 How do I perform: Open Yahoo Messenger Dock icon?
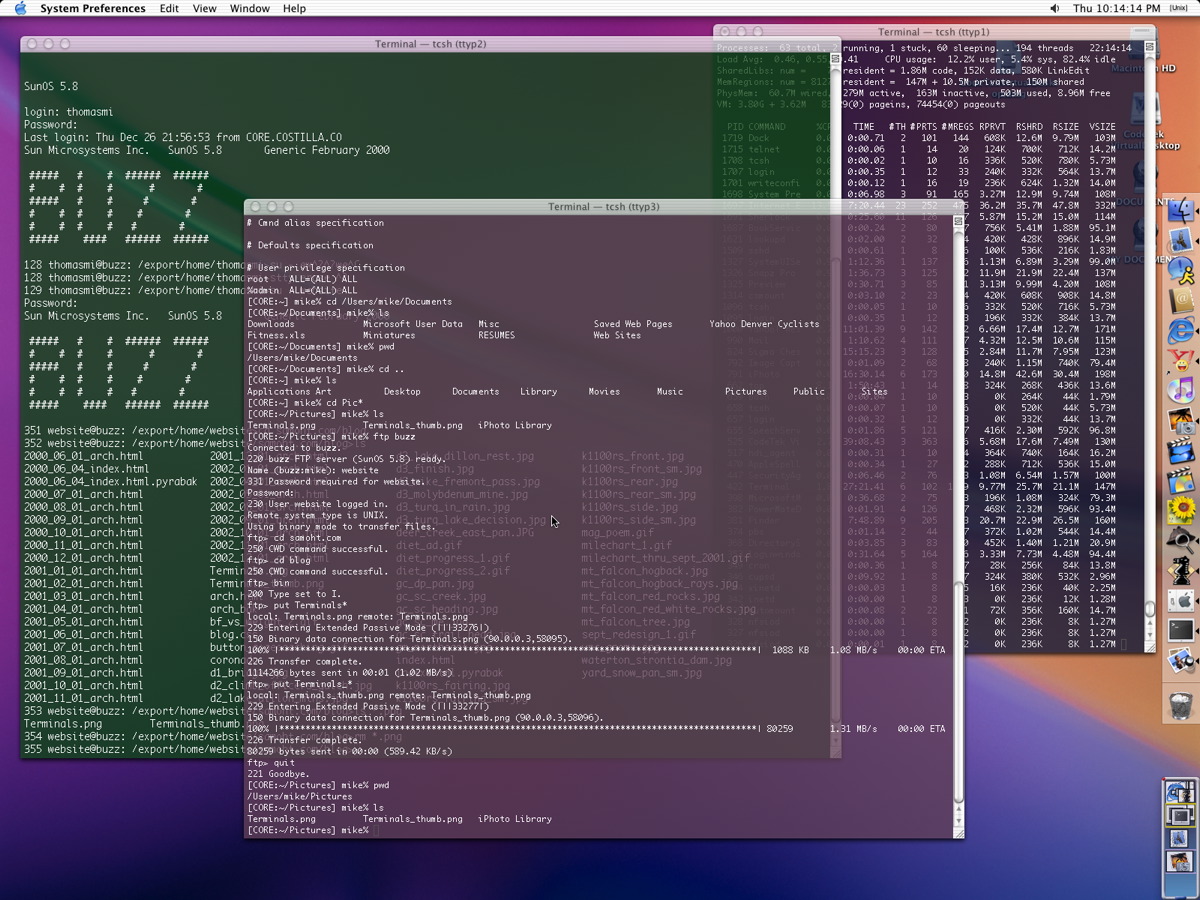(x=1182, y=360)
